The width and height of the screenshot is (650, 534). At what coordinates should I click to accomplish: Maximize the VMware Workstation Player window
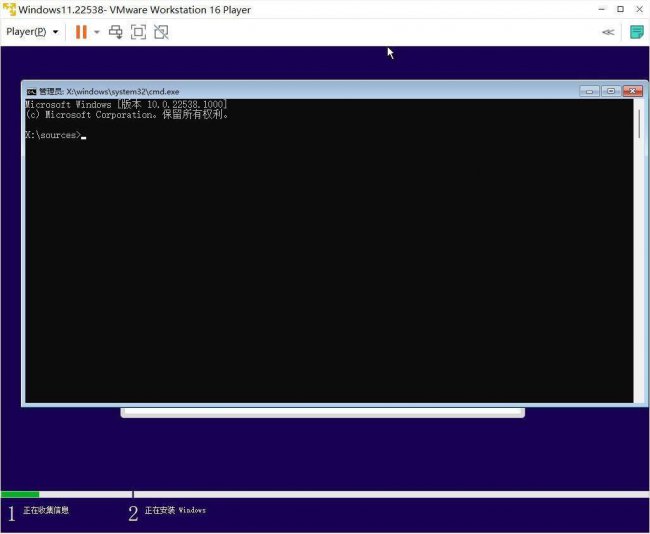[x=621, y=9]
